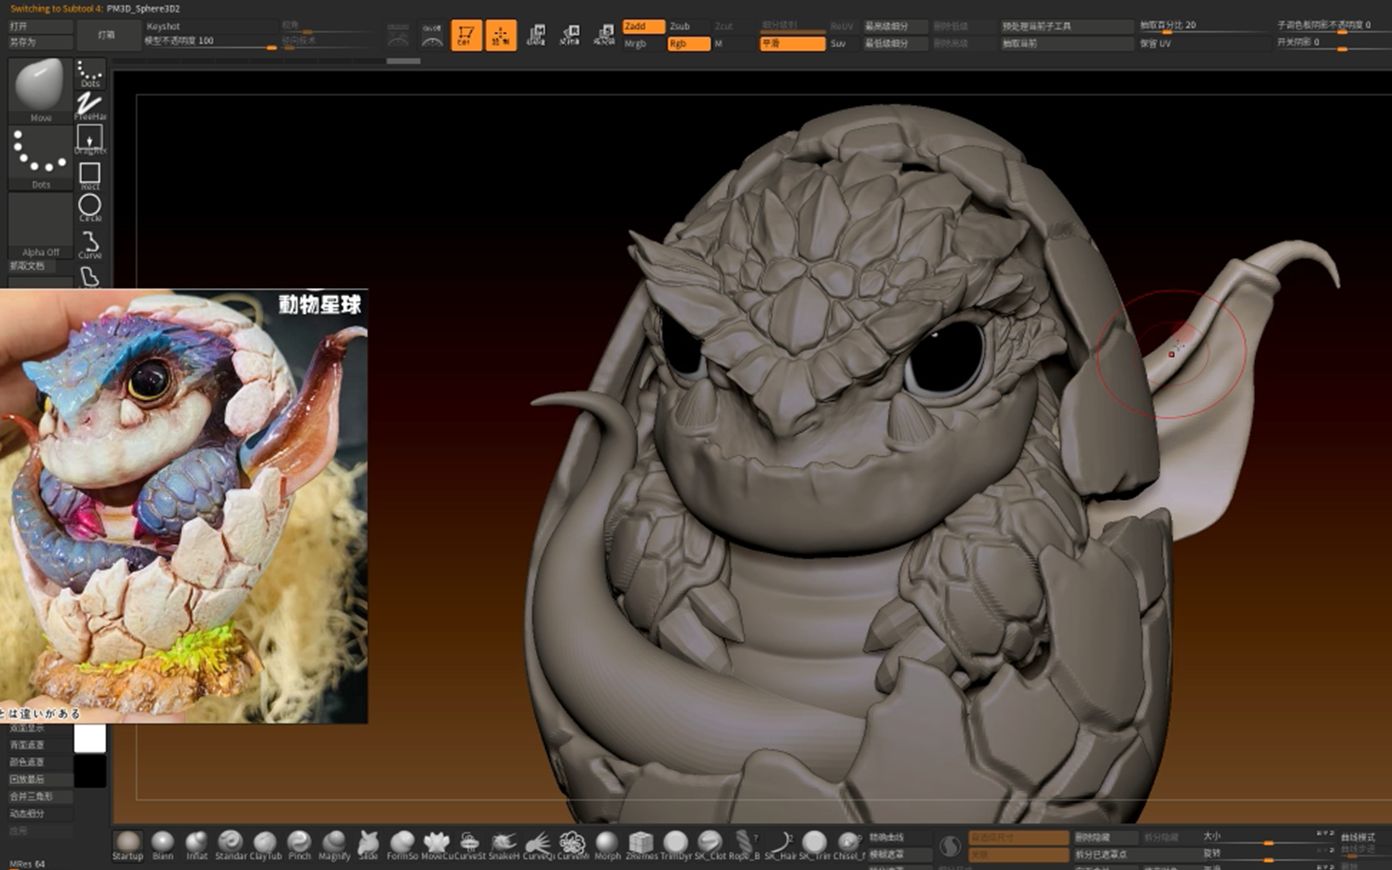Select the Curve stroke icon
Screen dimensions: 1392x870
tap(91, 238)
